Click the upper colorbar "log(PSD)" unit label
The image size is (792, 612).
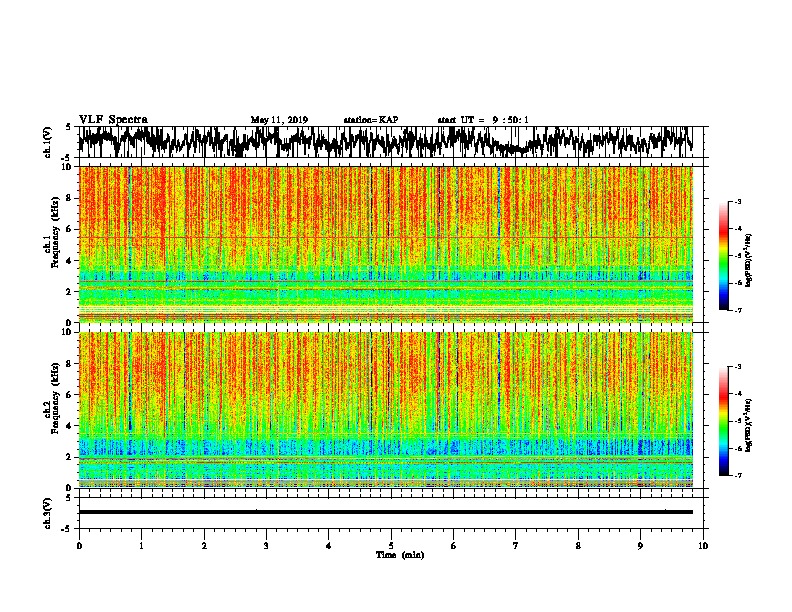coord(749,260)
